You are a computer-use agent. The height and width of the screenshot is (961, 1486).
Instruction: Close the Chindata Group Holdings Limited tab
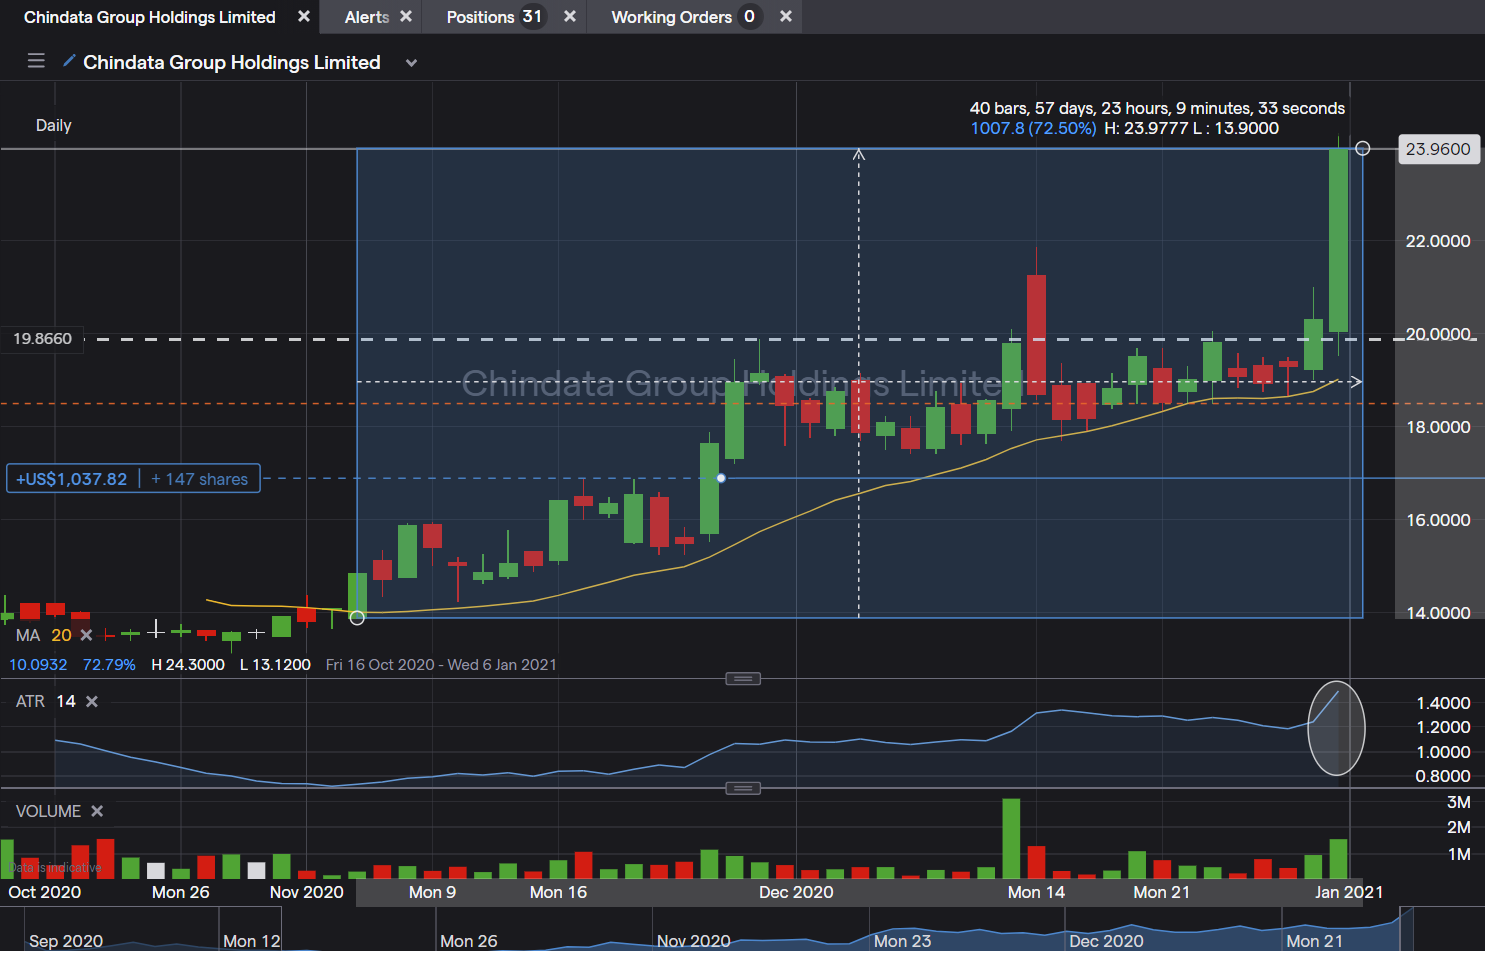pyautogui.click(x=304, y=16)
